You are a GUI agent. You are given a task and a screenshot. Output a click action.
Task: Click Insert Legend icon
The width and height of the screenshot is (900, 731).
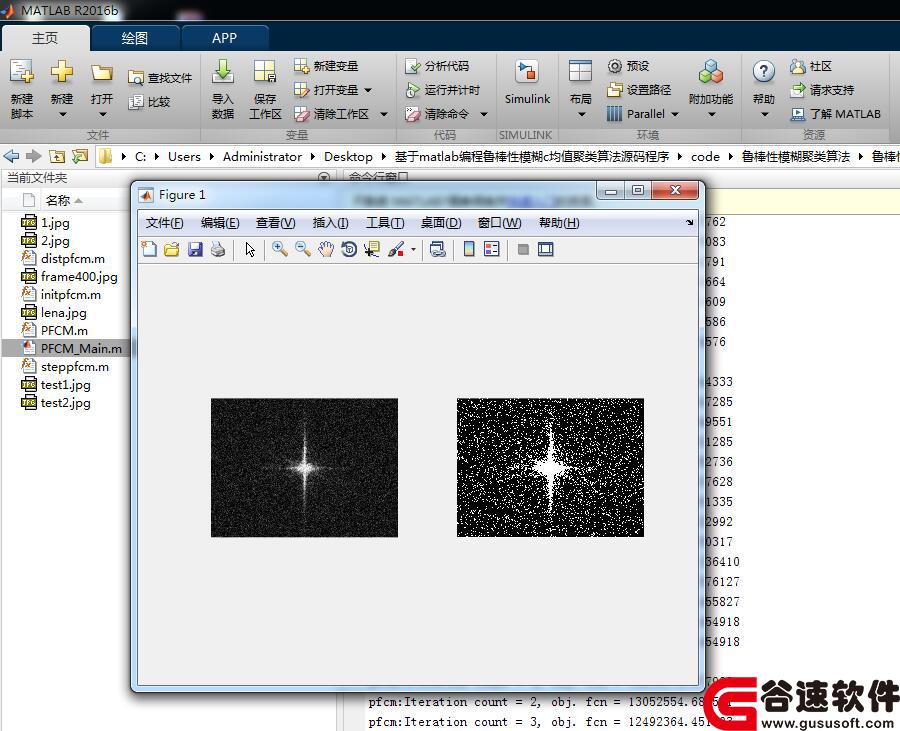click(492, 250)
